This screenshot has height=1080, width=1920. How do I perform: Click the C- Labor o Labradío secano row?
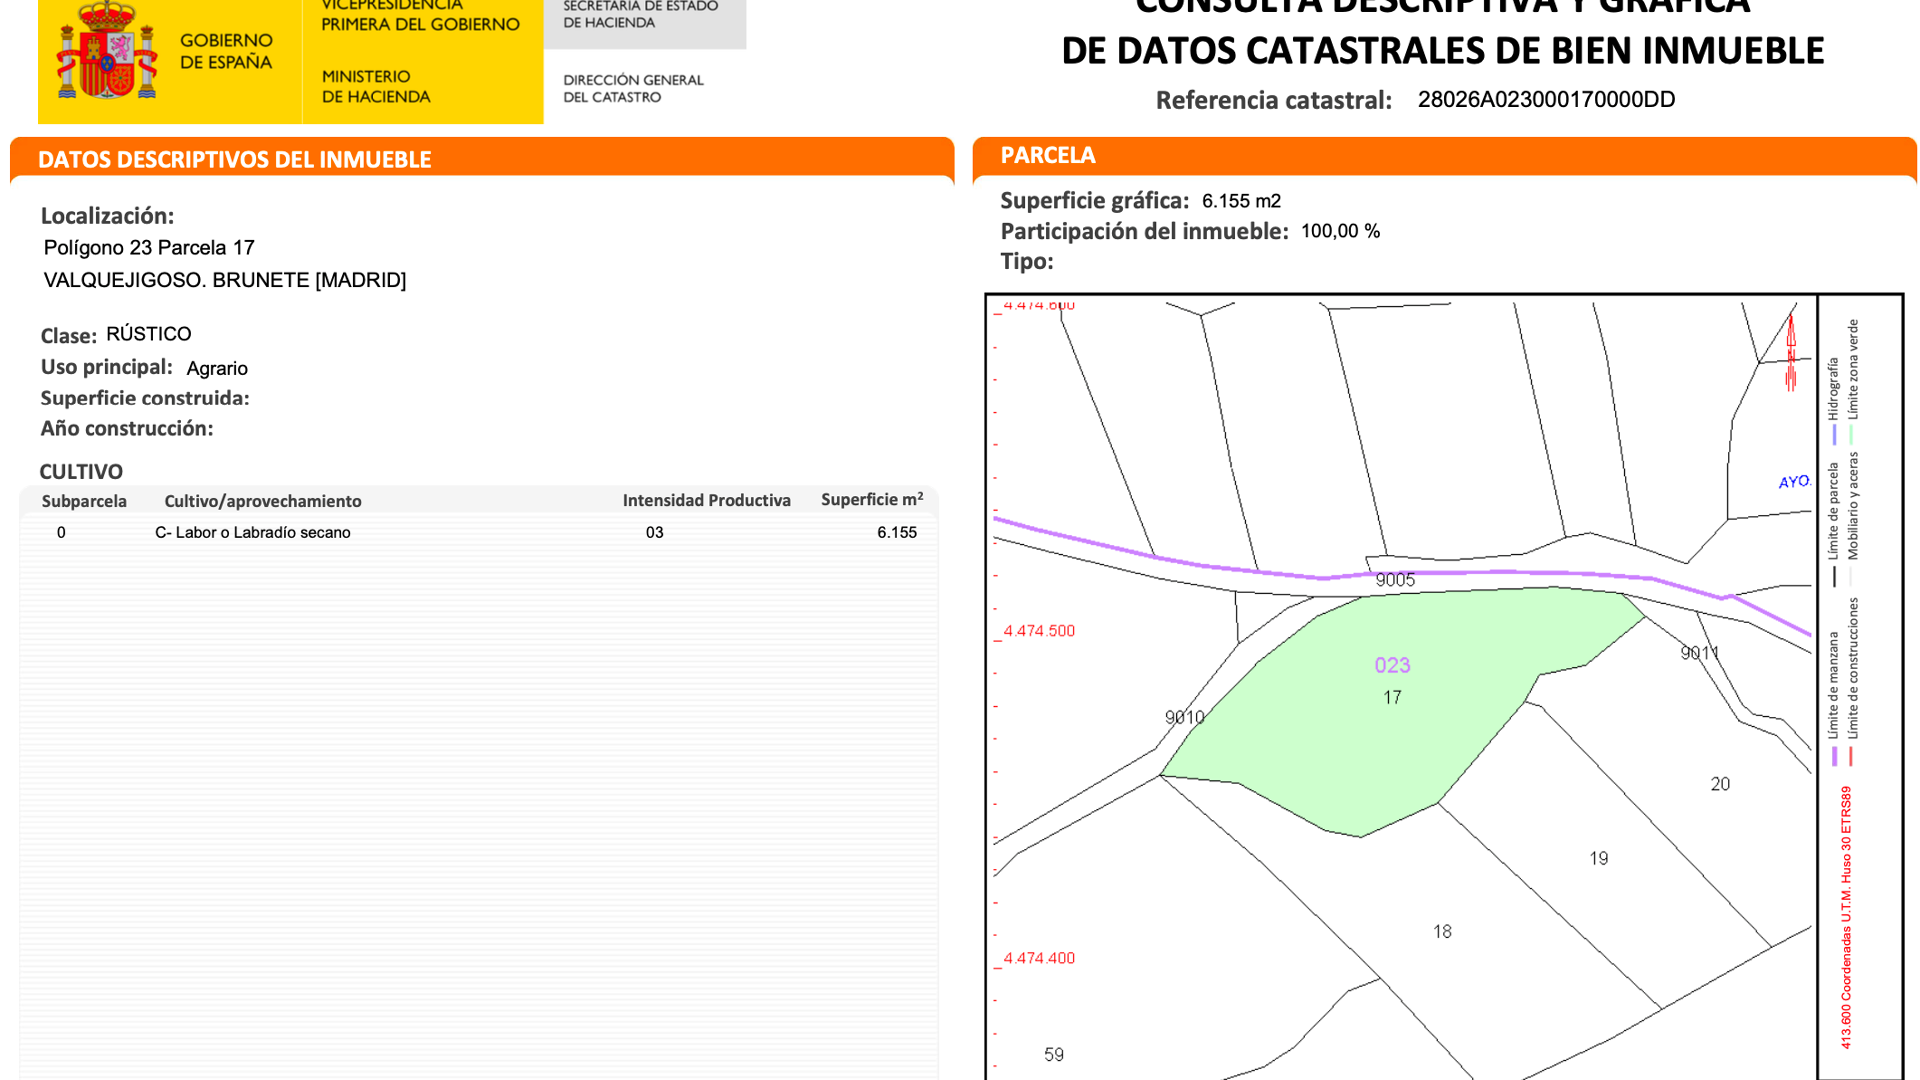point(253,533)
